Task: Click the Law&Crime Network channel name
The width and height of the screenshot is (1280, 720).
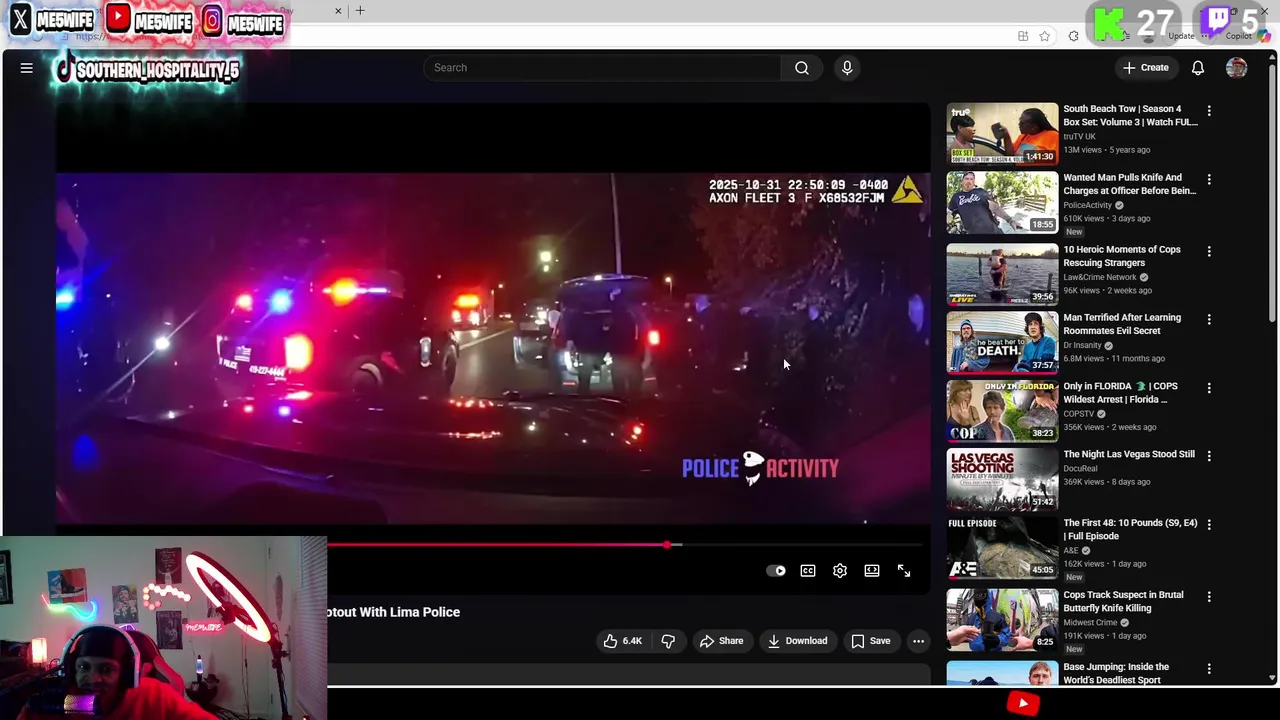Action: tap(1100, 277)
